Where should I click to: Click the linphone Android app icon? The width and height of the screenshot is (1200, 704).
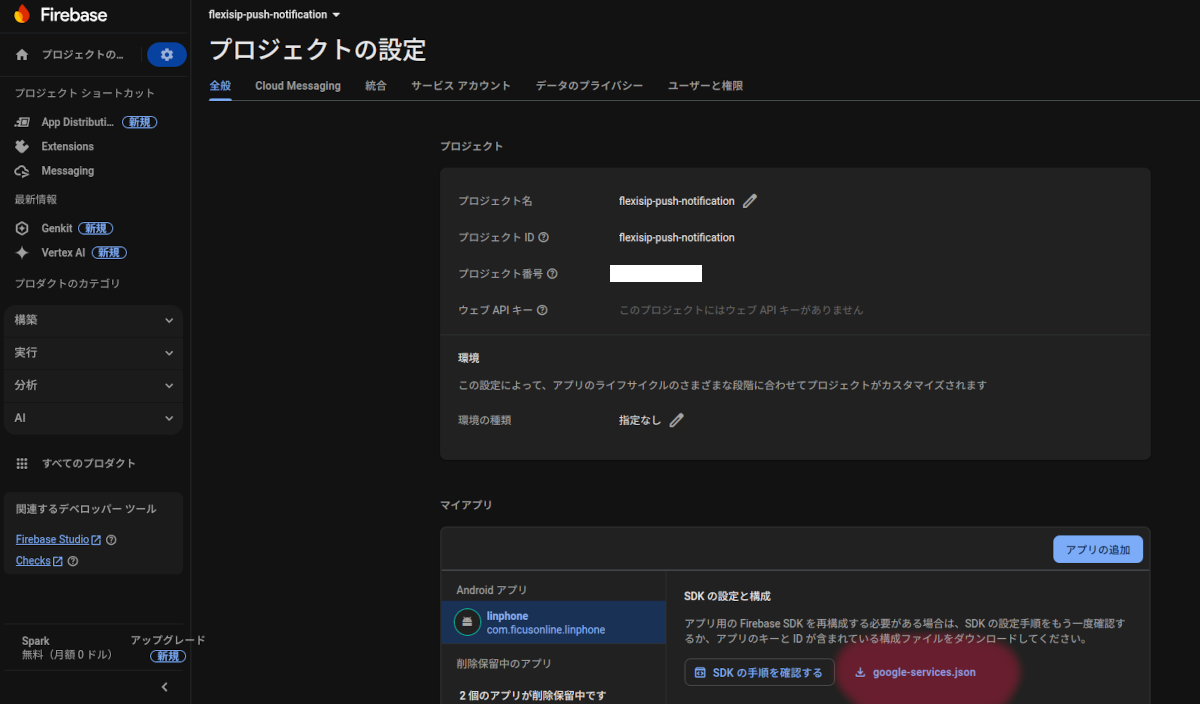467,622
